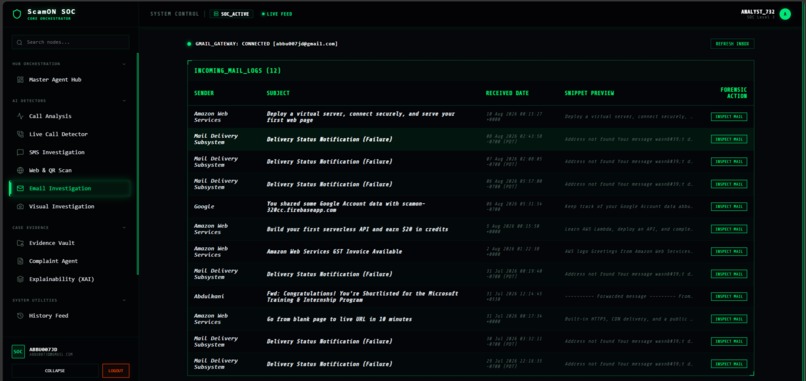Click the magnifier icon in search box
This screenshot has width=806, height=381.
(20, 42)
